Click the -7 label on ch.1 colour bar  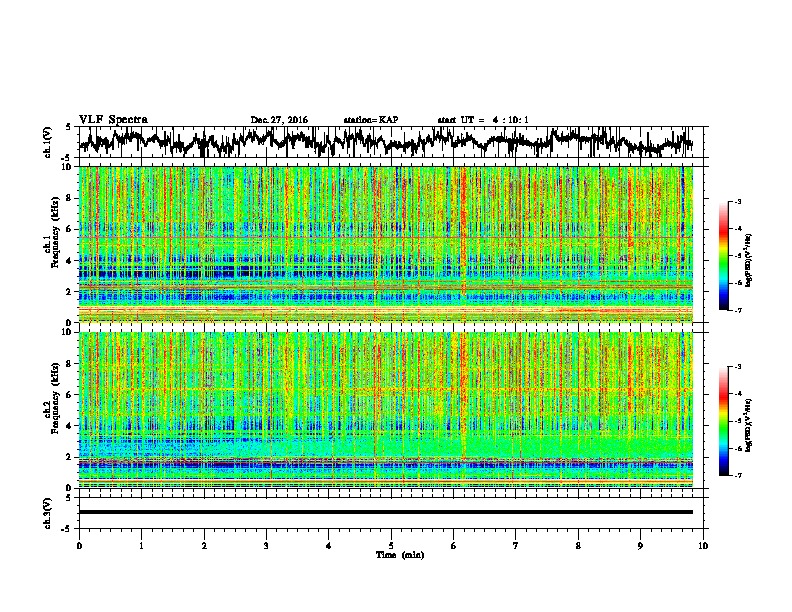click(x=738, y=310)
